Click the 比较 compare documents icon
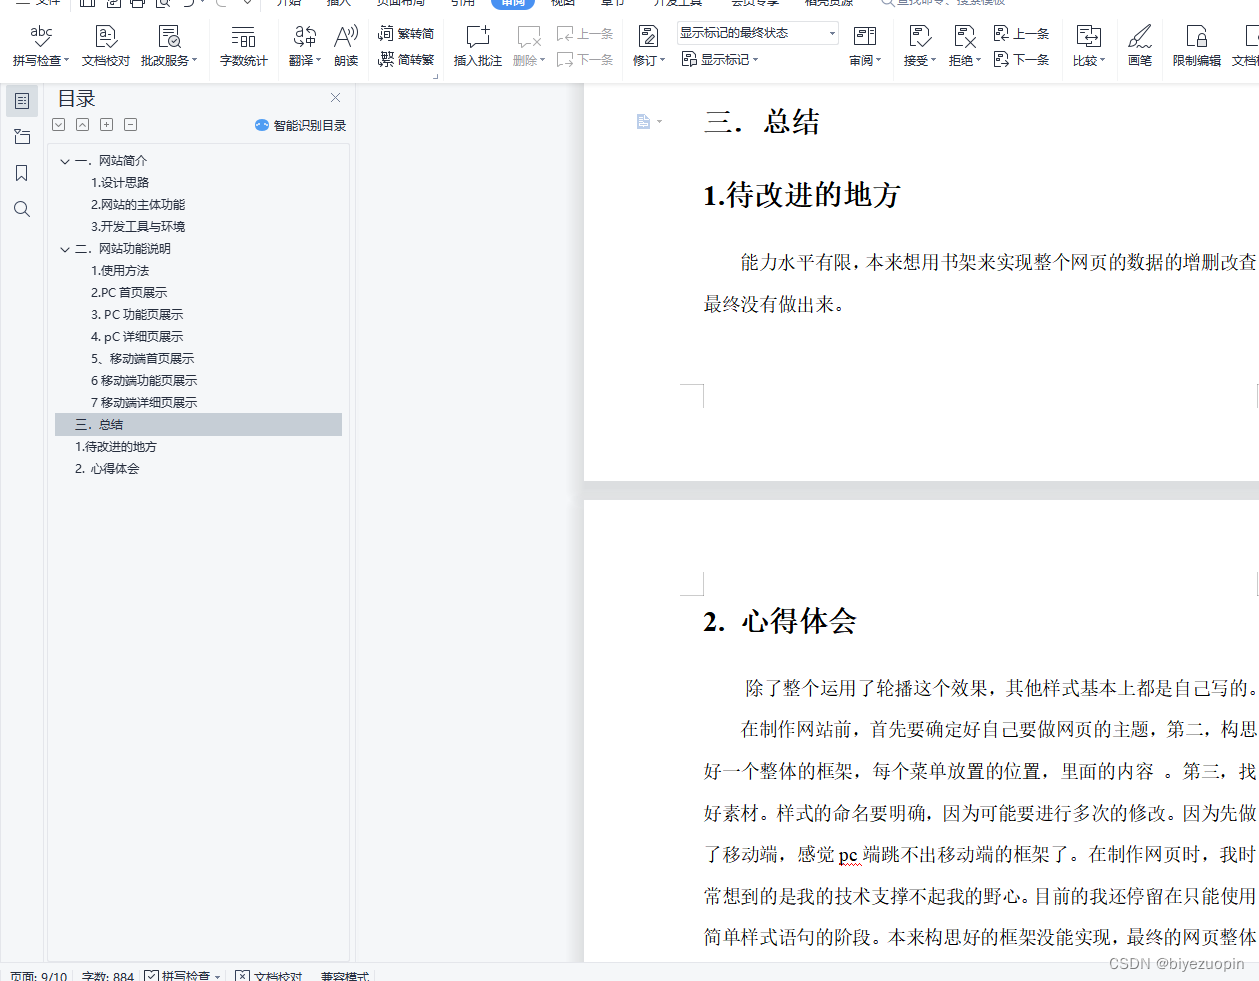The image size is (1259, 981). 1088,37
